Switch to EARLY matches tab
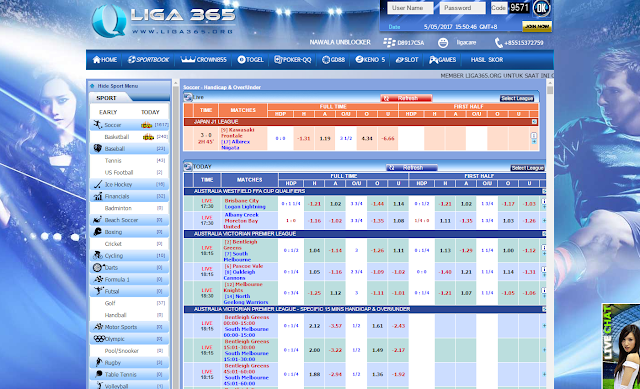Image resolution: width=640 pixels, height=389 pixels. pos(108,112)
